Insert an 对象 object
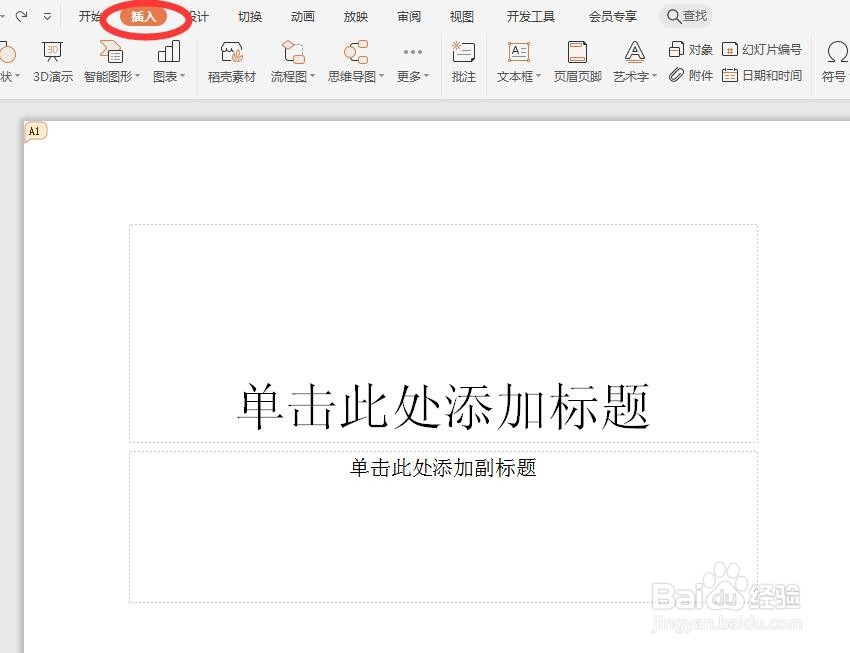The width and height of the screenshot is (850, 653). (x=689, y=47)
